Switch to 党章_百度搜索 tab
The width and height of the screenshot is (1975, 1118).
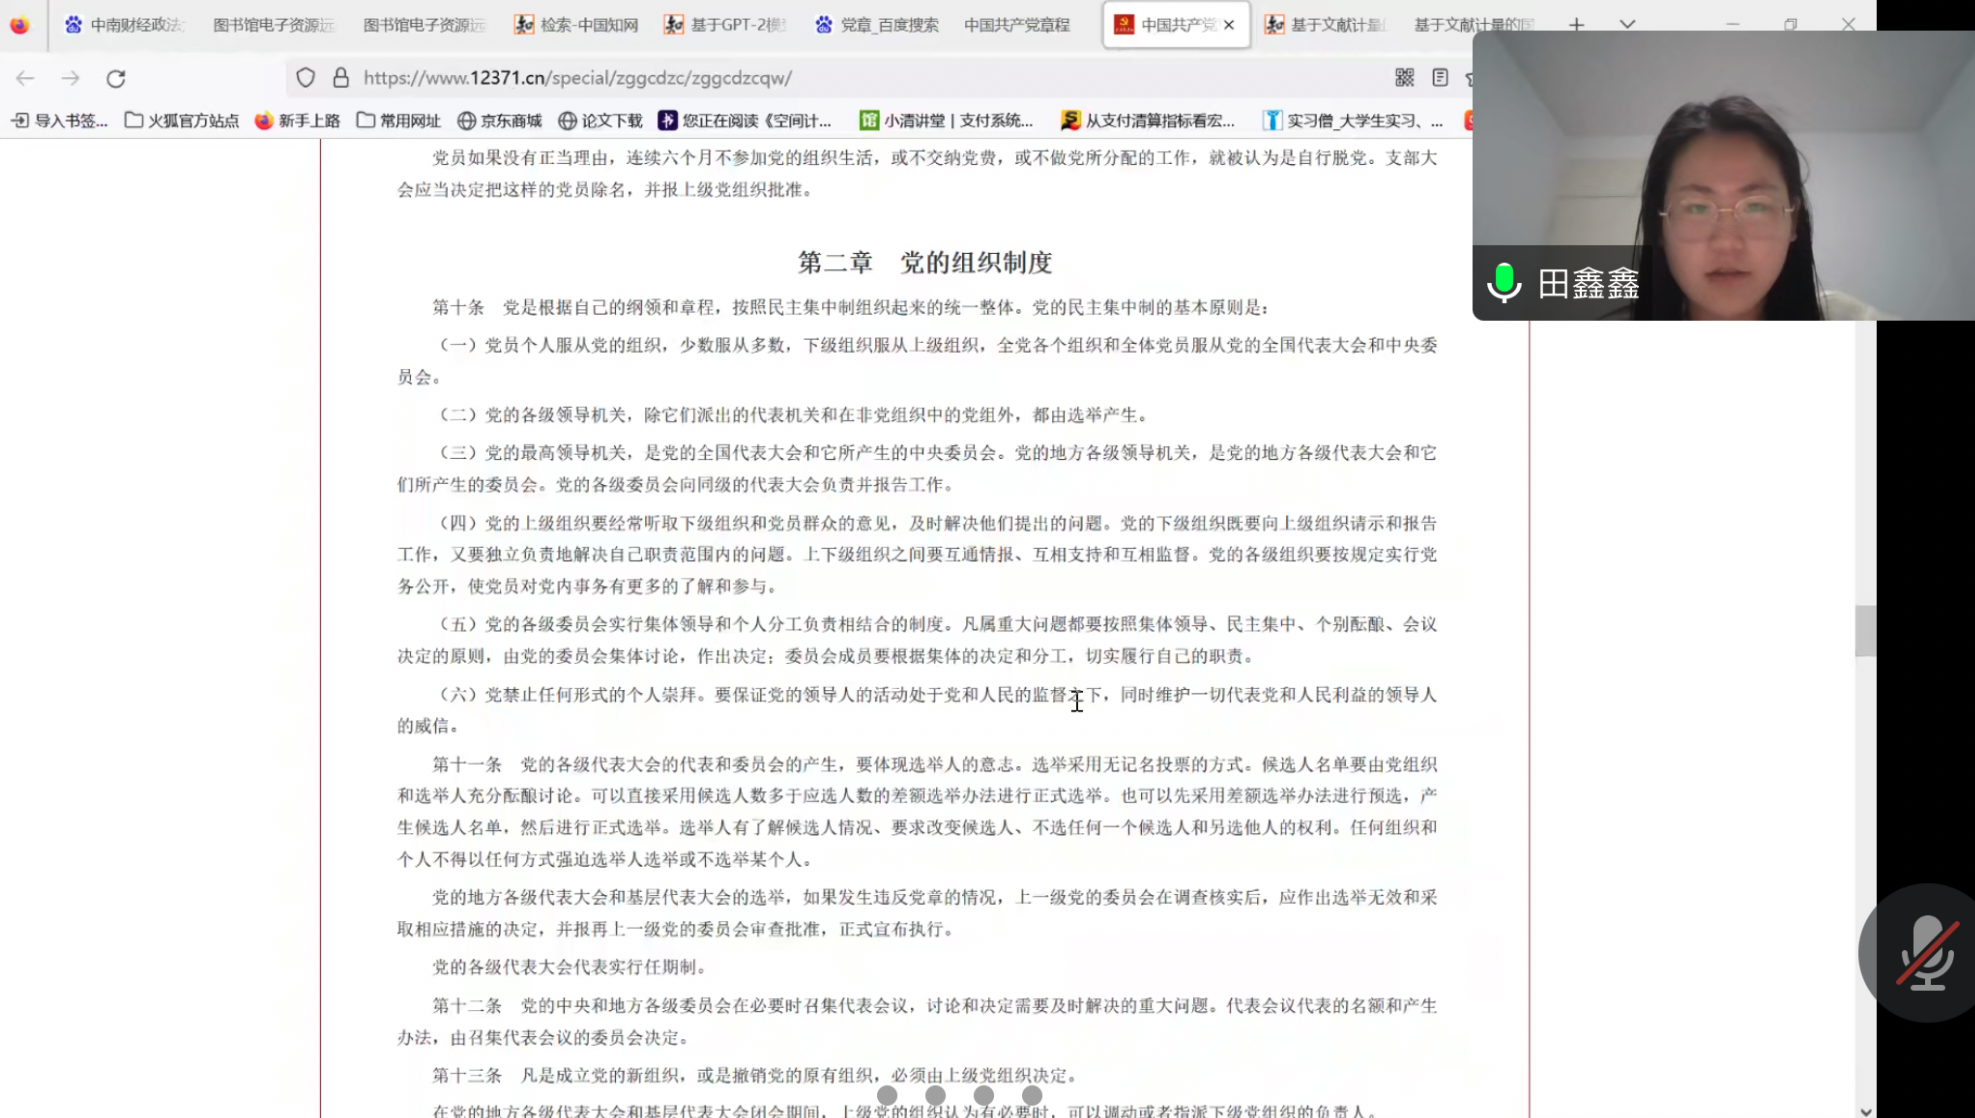[876, 25]
